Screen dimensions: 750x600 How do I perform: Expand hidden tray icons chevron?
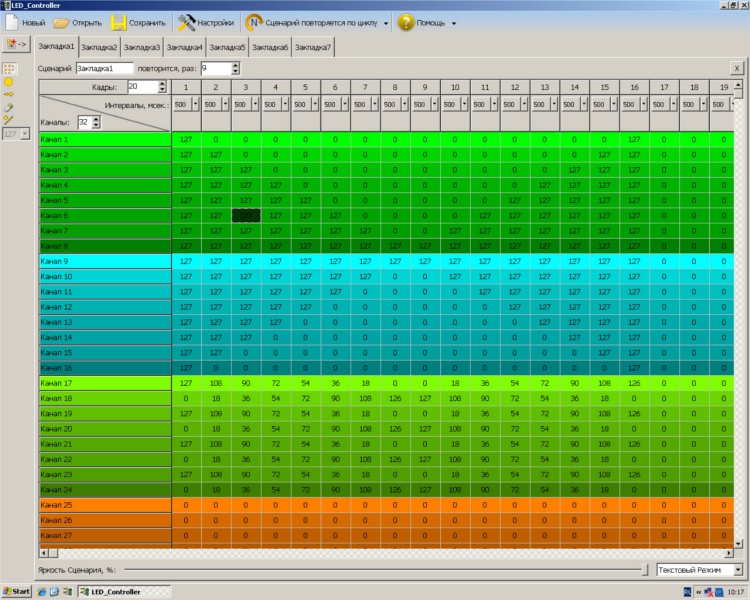699,592
